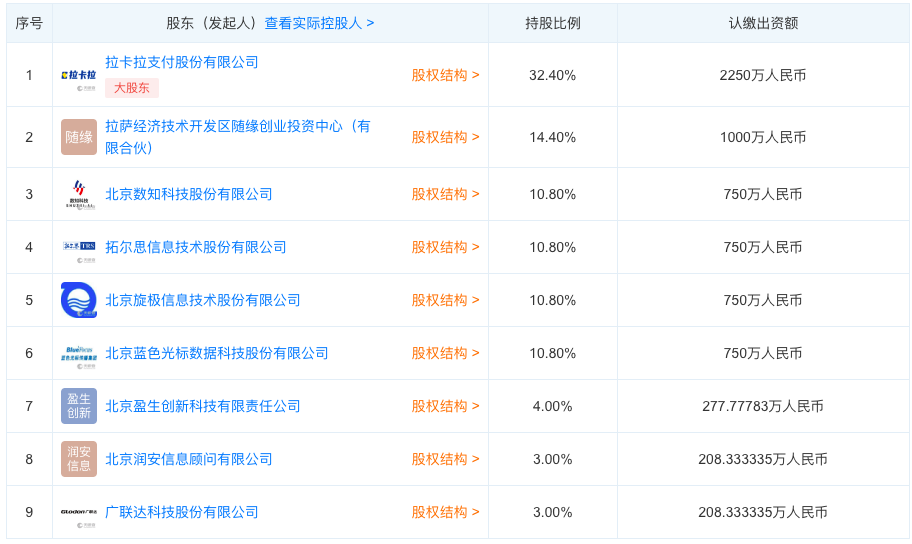This screenshot has width=912, height=544.
Task: Select the 1000万人民币 amount cell
Action: 763,137
